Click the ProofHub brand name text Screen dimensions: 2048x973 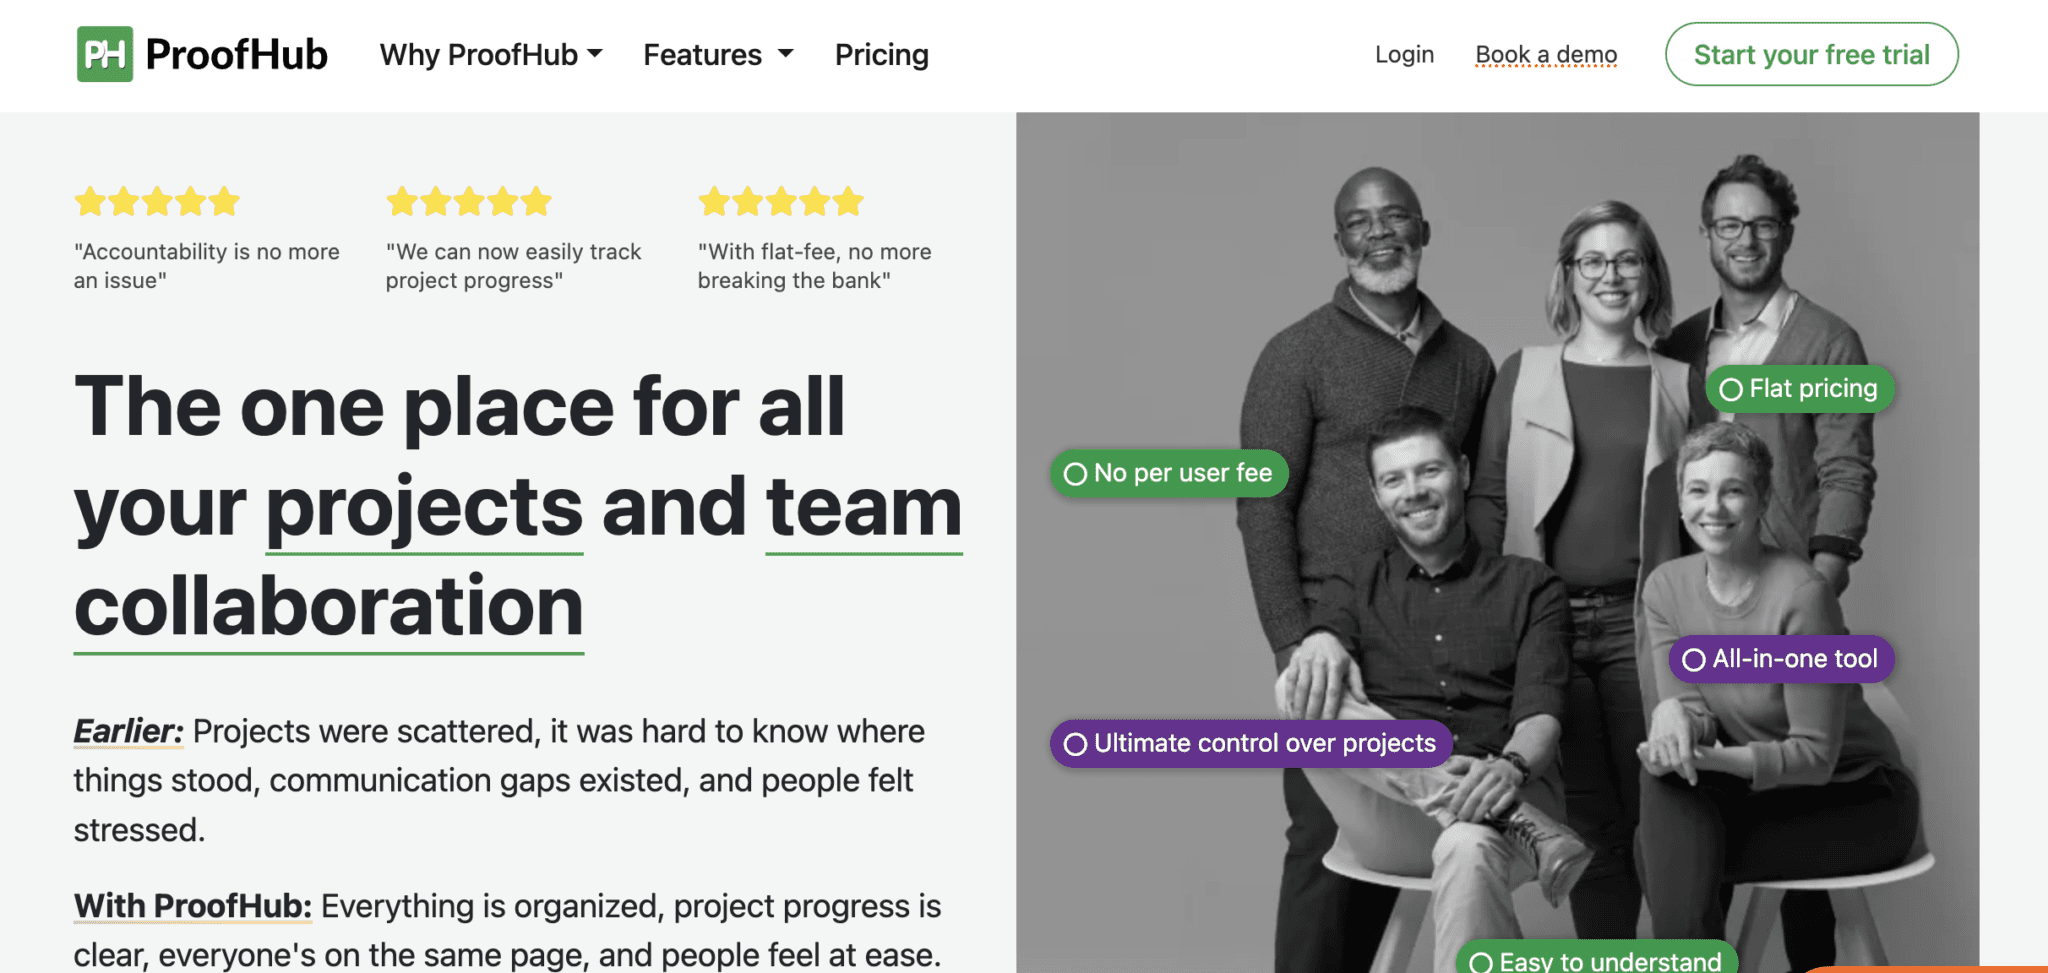click(x=236, y=55)
